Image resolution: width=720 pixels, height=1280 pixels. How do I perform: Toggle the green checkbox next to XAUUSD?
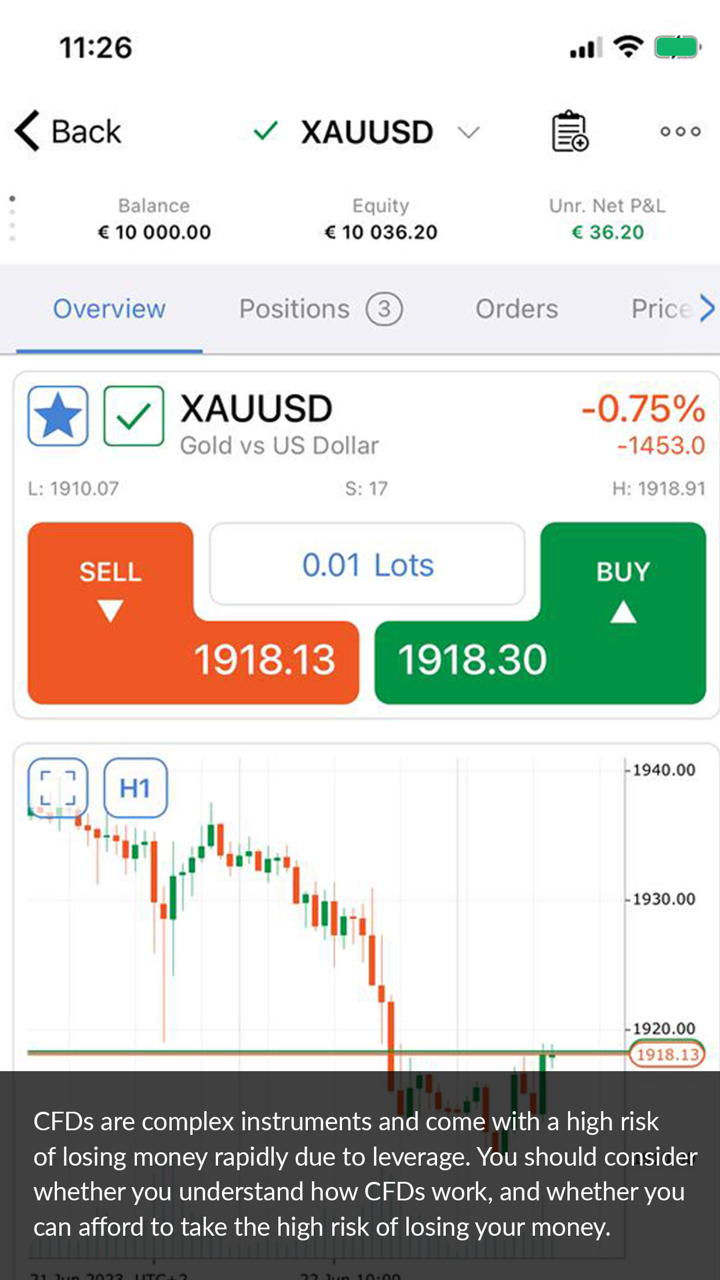point(134,416)
